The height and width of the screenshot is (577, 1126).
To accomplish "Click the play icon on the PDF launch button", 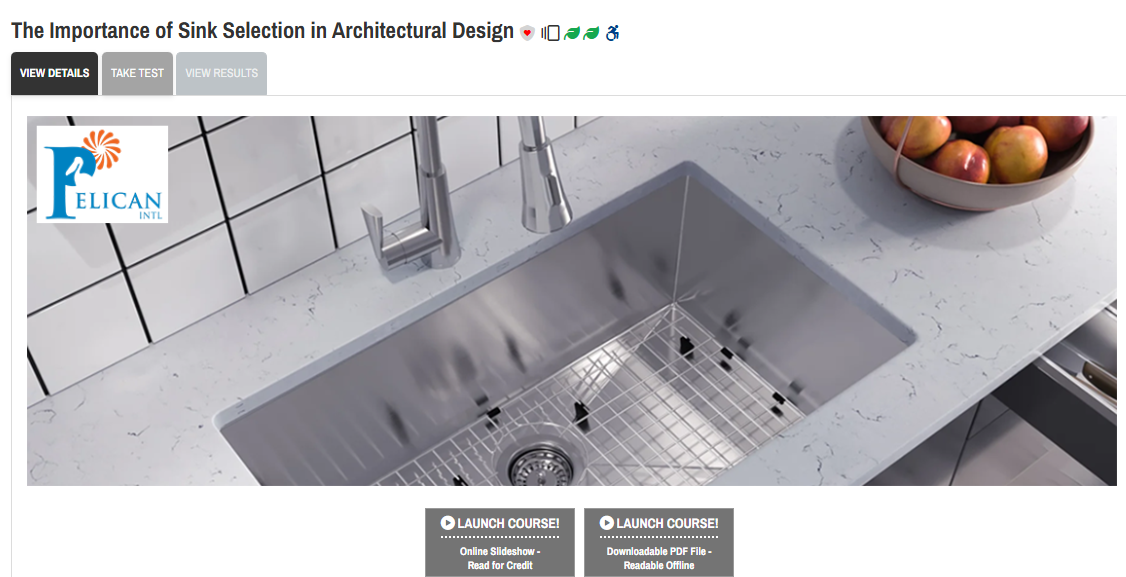I will pos(607,523).
